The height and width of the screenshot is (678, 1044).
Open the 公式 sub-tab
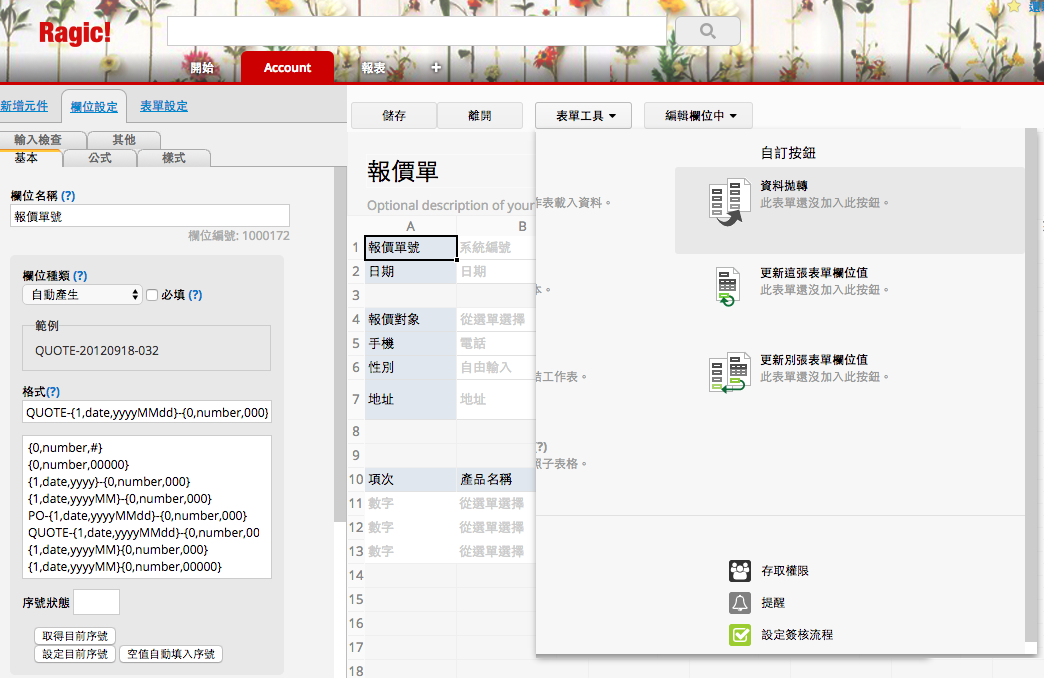click(100, 158)
